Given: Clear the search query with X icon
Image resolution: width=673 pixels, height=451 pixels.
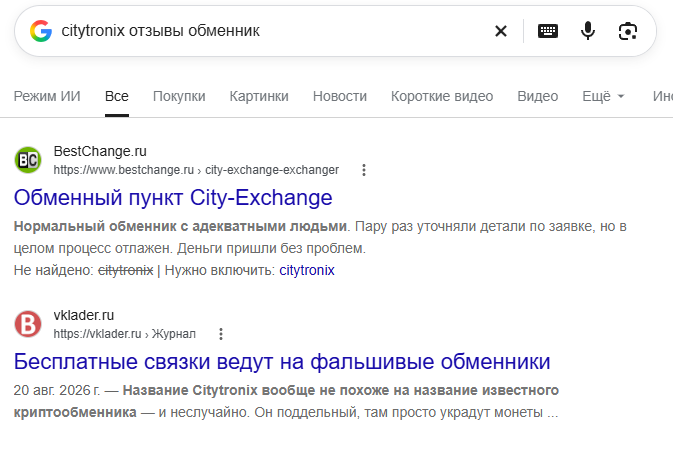Looking at the screenshot, I should [501, 31].
